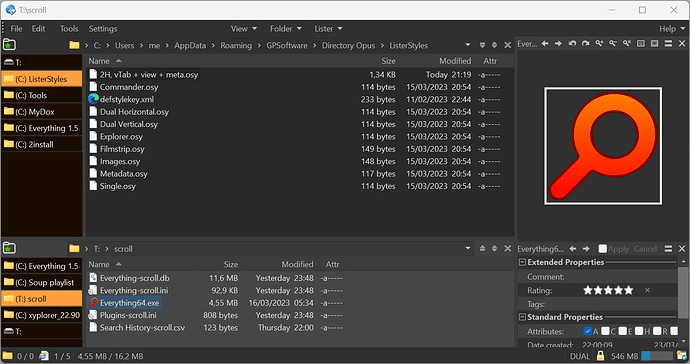The height and width of the screenshot is (364, 690).
Task: Click the yellow folder icon in bottom path bar
Action: click(74, 248)
